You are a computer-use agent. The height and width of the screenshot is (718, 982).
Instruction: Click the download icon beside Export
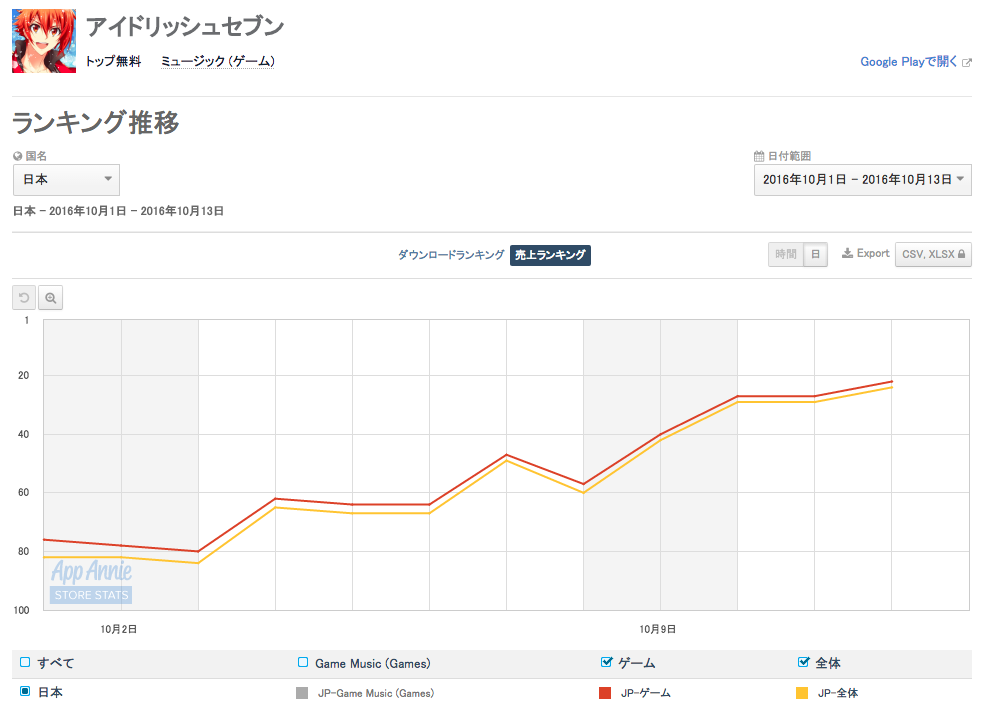pyautogui.click(x=847, y=253)
